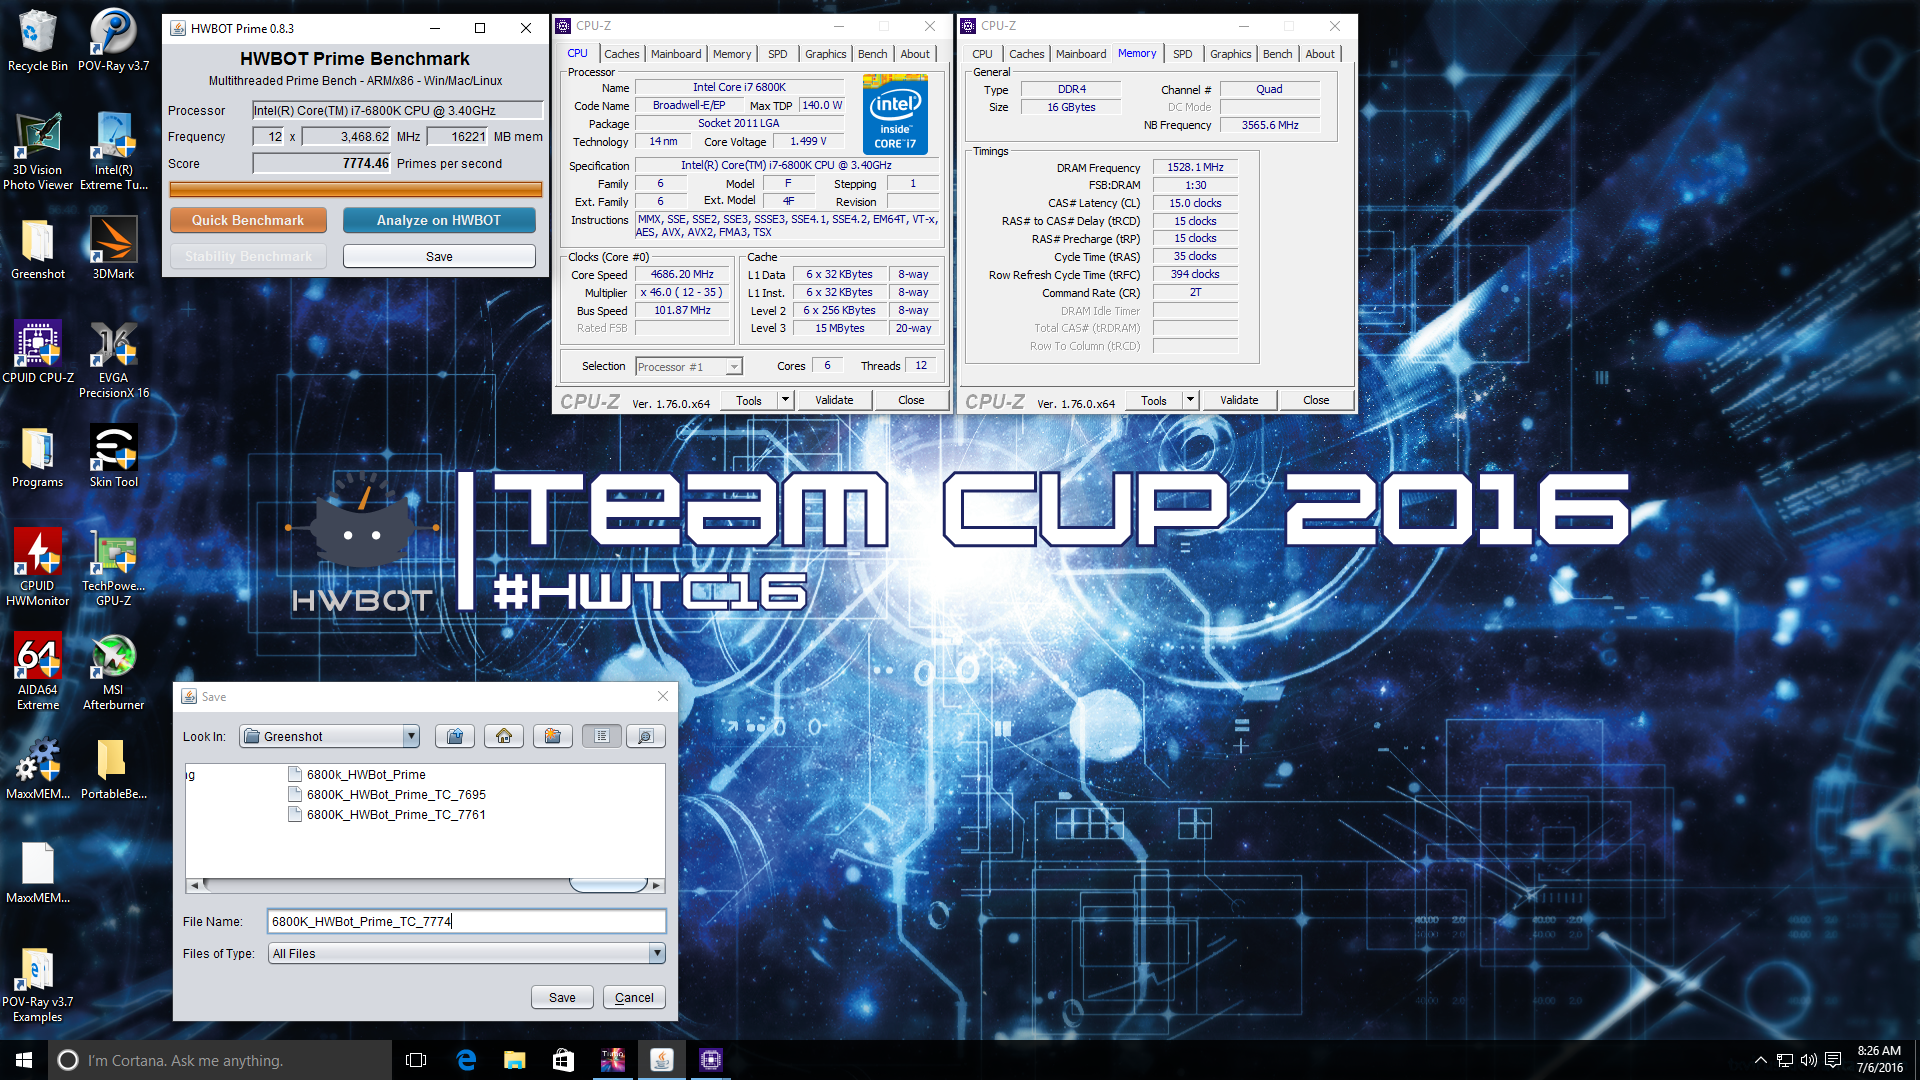Select MSI Afterburner desktop icon

[114, 671]
